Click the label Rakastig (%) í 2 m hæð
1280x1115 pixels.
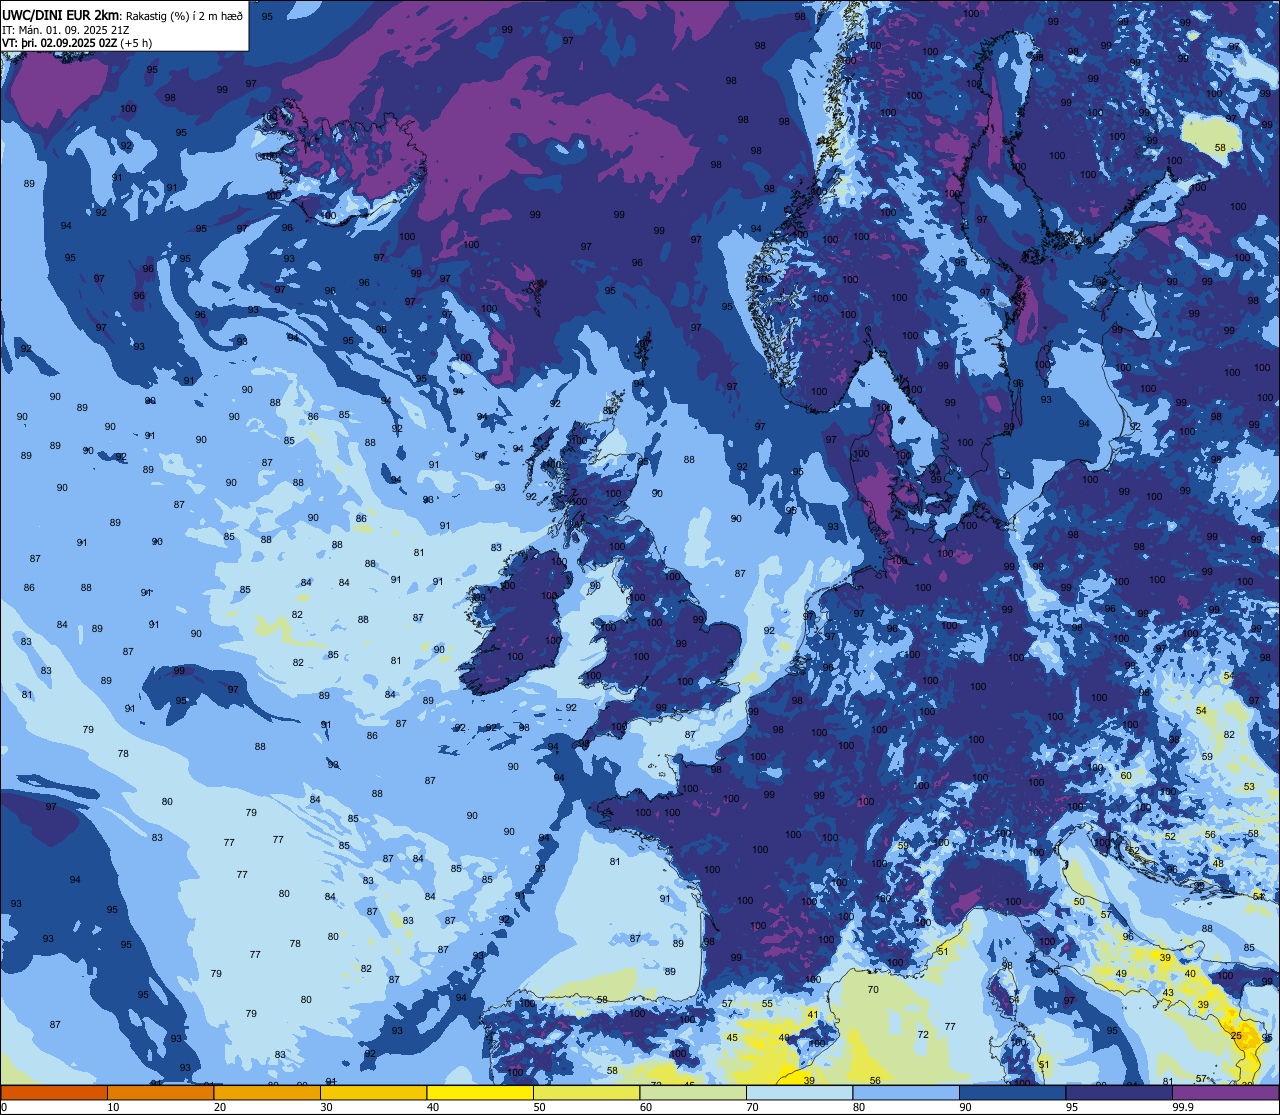tap(183, 15)
